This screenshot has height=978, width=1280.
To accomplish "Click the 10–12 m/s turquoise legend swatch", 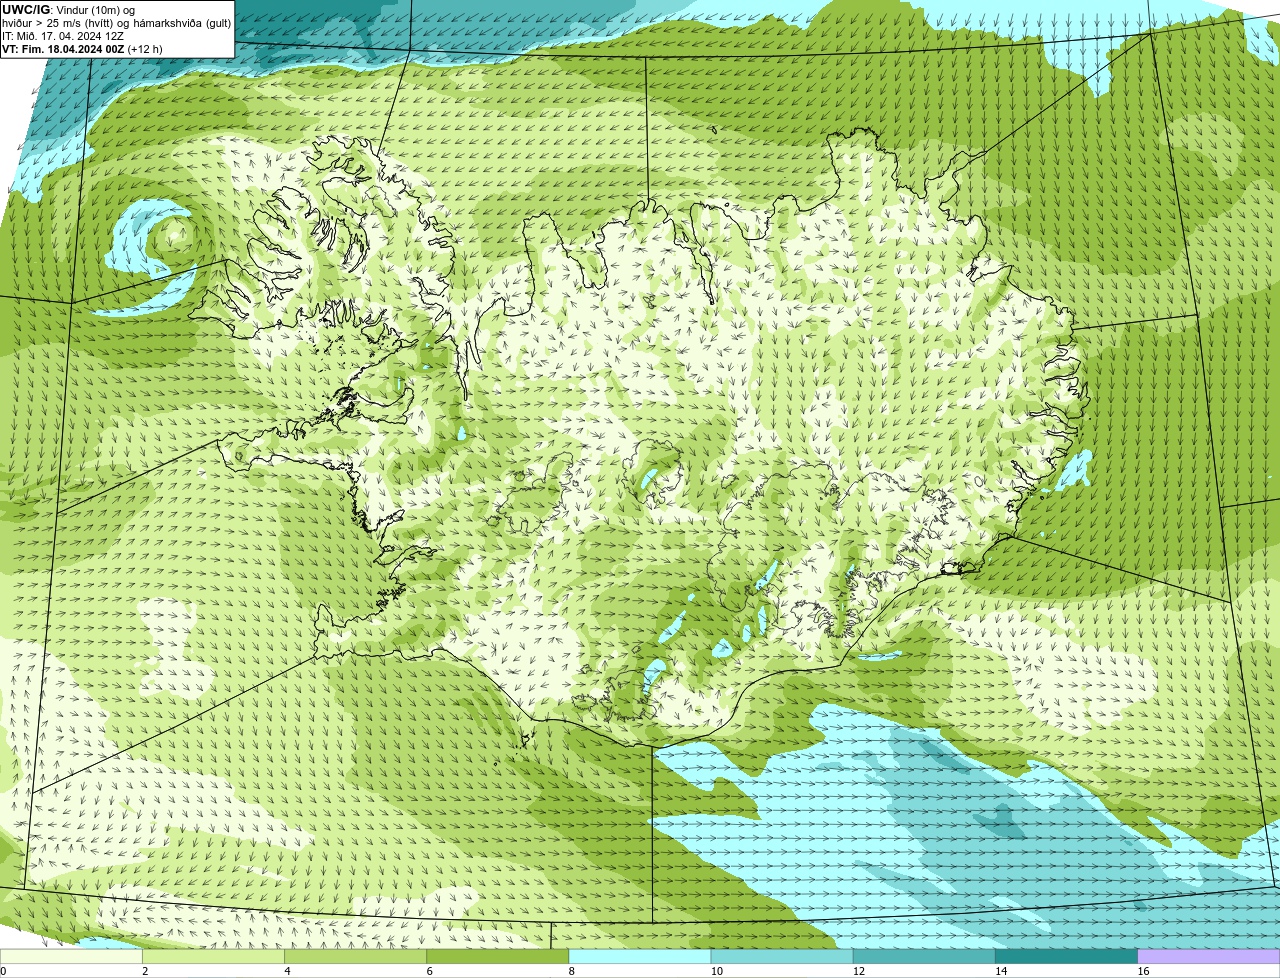I will (782, 957).
